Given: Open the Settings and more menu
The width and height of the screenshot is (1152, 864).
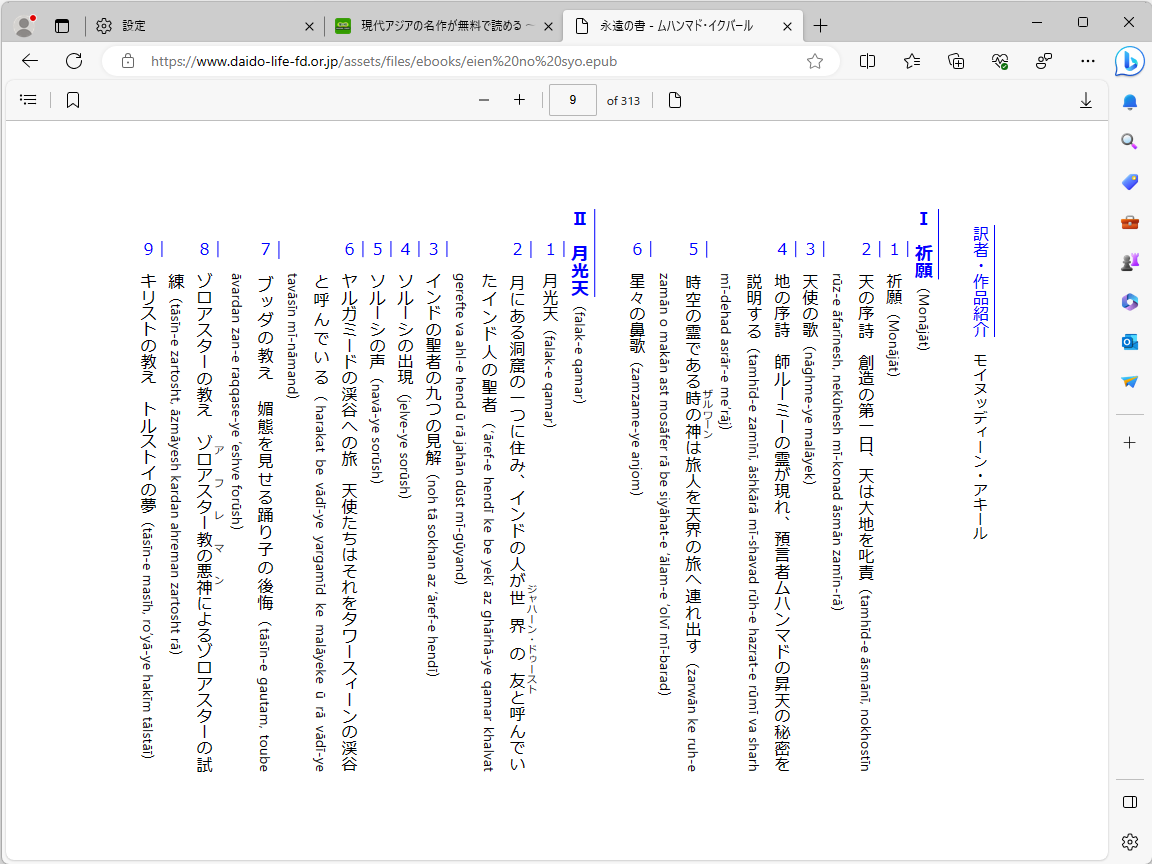Looking at the screenshot, I should [1088, 61].
